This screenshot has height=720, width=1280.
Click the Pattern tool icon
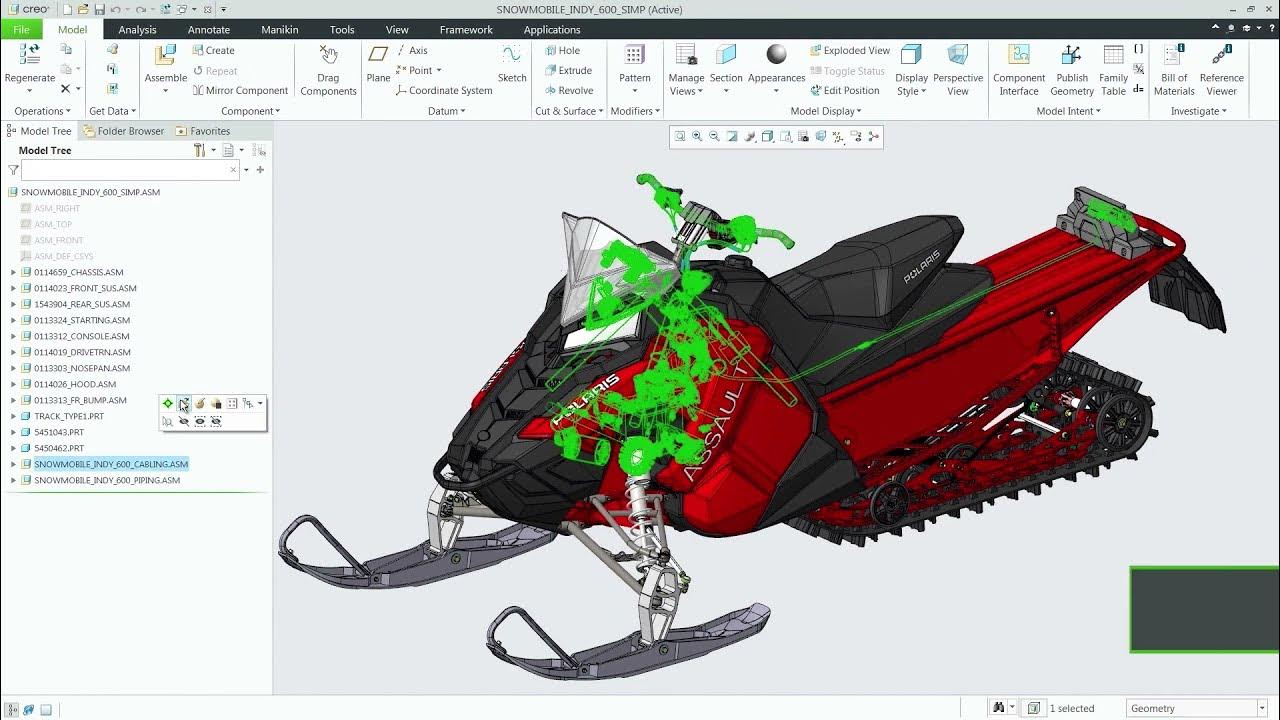(x=634, y=54)
